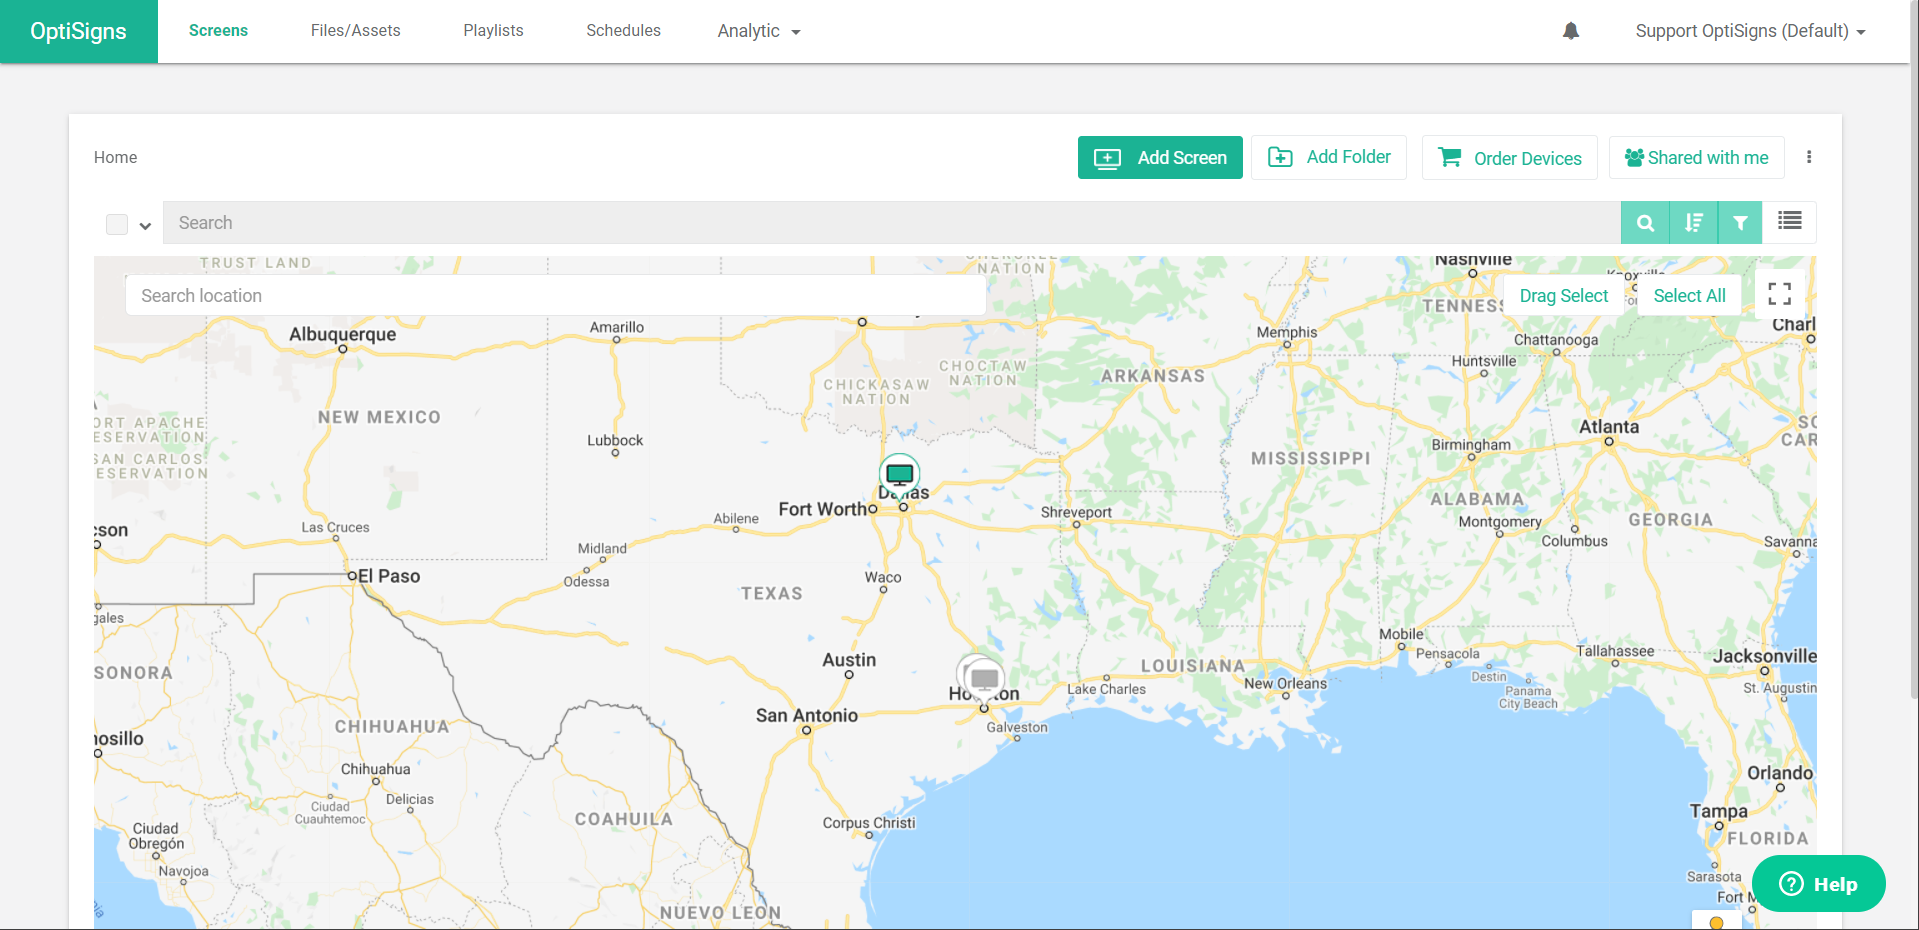This screenshot has width=1919, height=930.
Task: Select the Dallas screen marker
Action: point(900,474)
